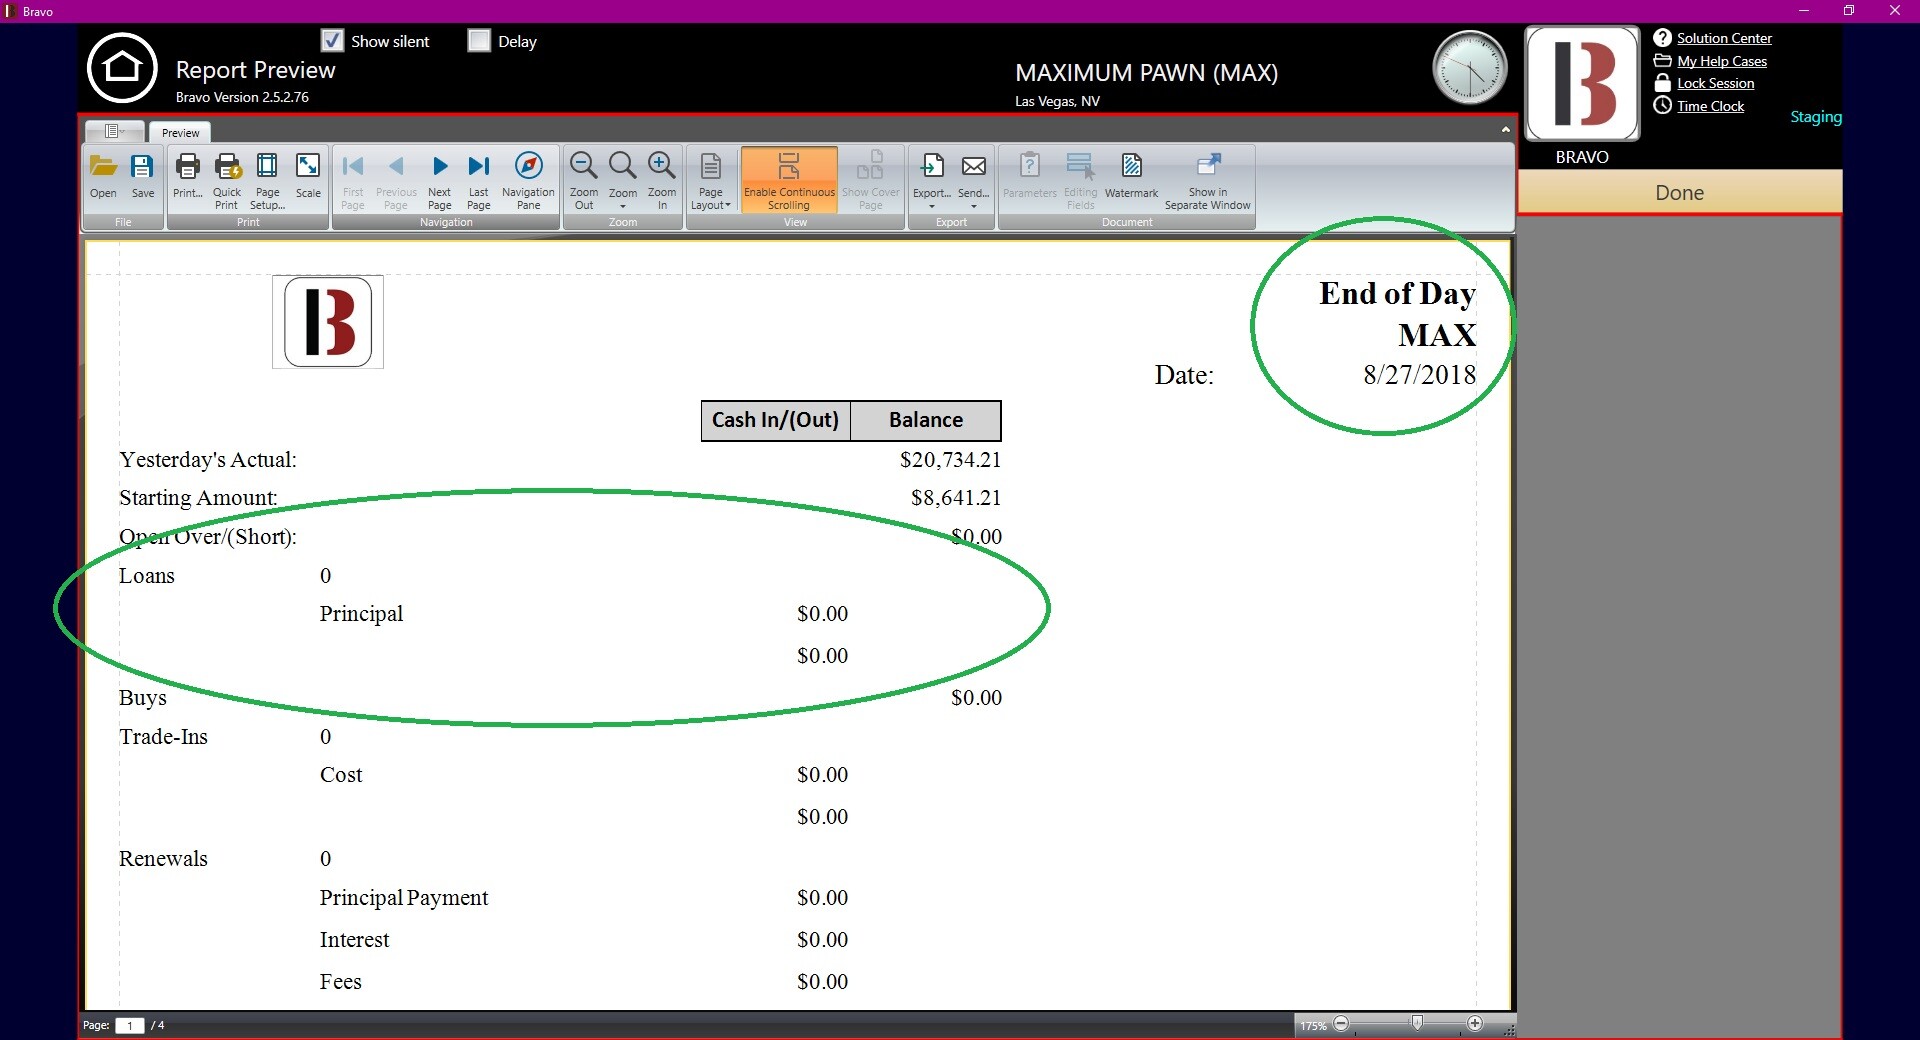Viewport: 1920px width, 1040px height.
Task: Click the Renewals row label
Action: tap(163, 859)
